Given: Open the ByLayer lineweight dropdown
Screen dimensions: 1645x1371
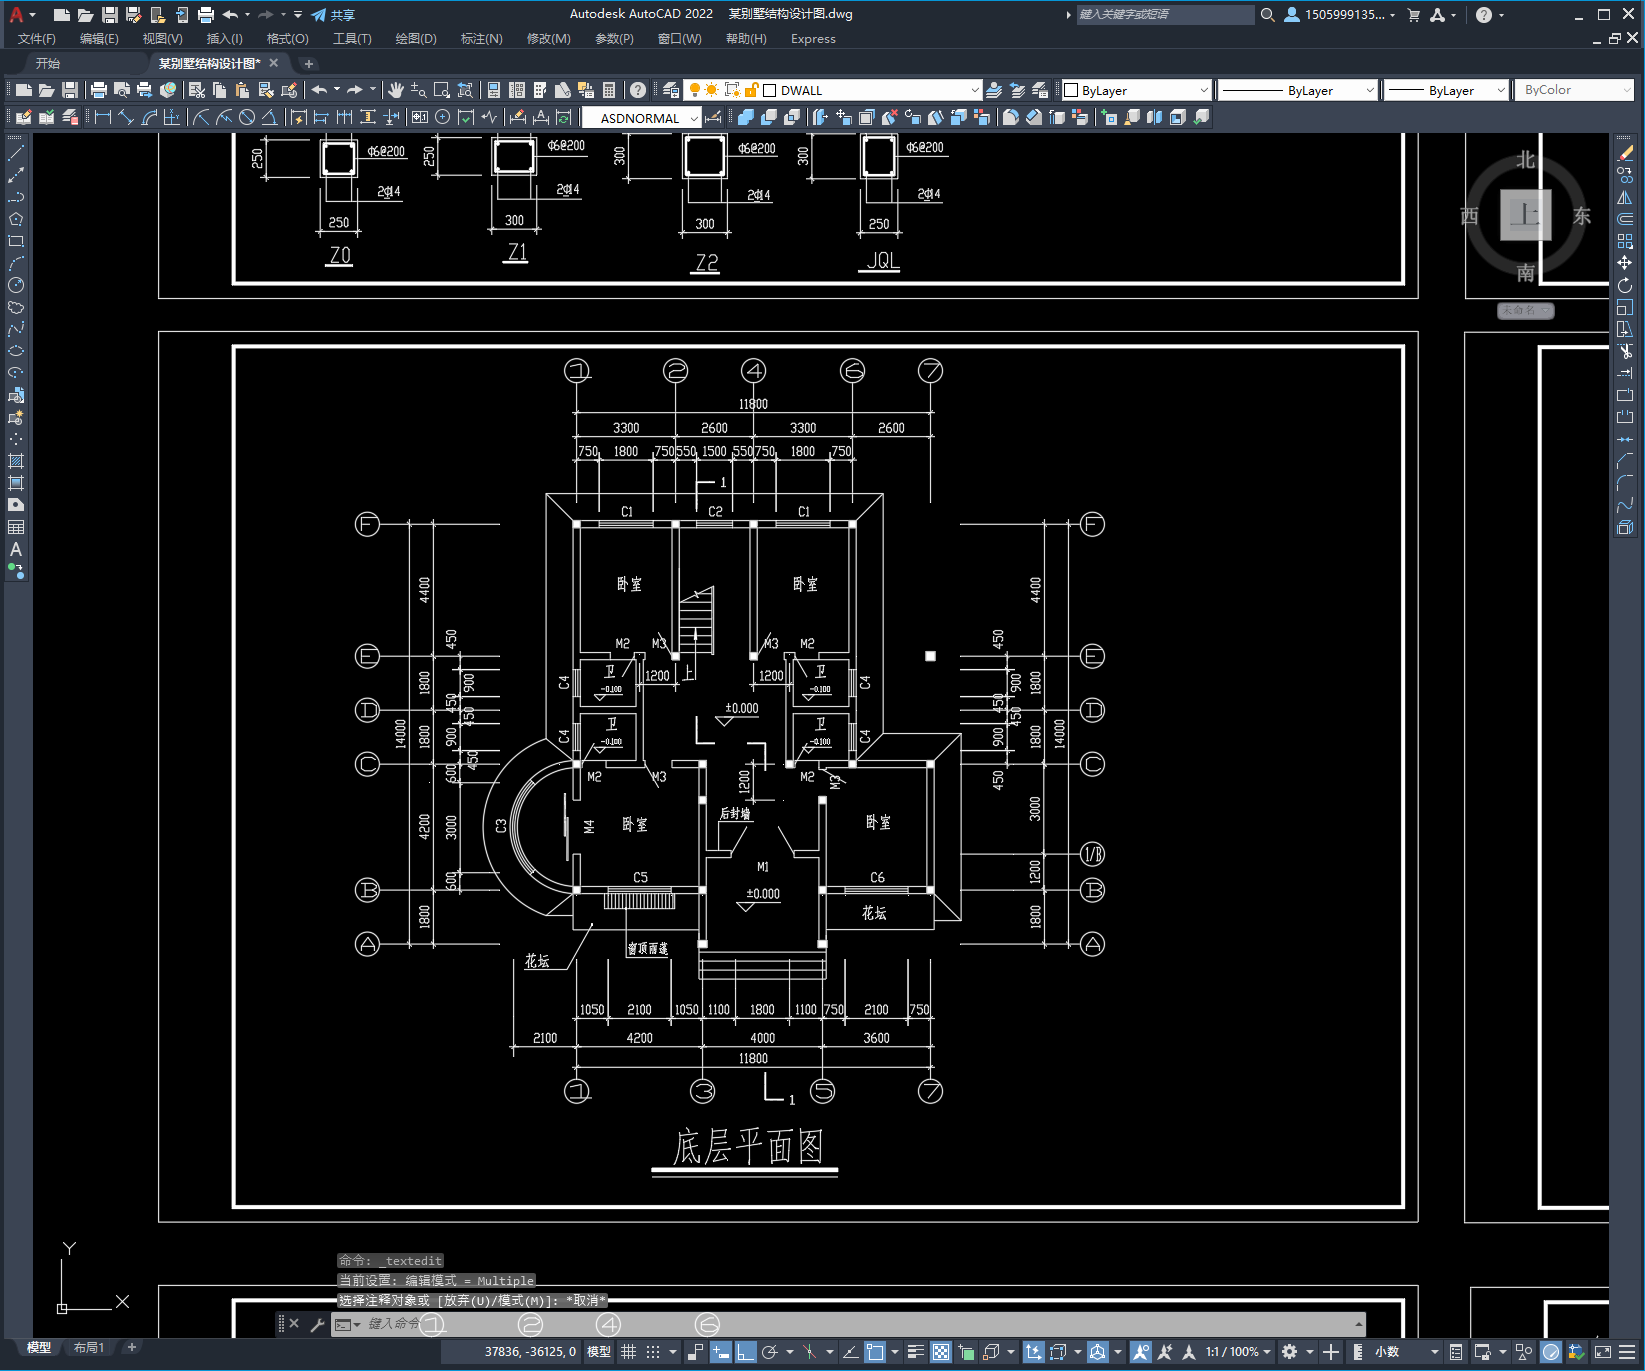Looking at the screenshot, I should coord(1501,90).
